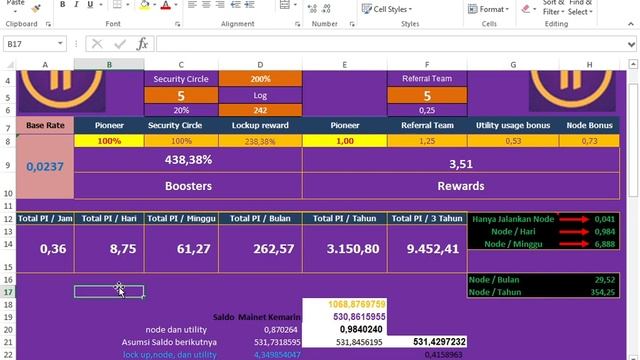The image size is (640, 360).
Task: Click the Merge & Center icon
Action: tap(285, 4)
